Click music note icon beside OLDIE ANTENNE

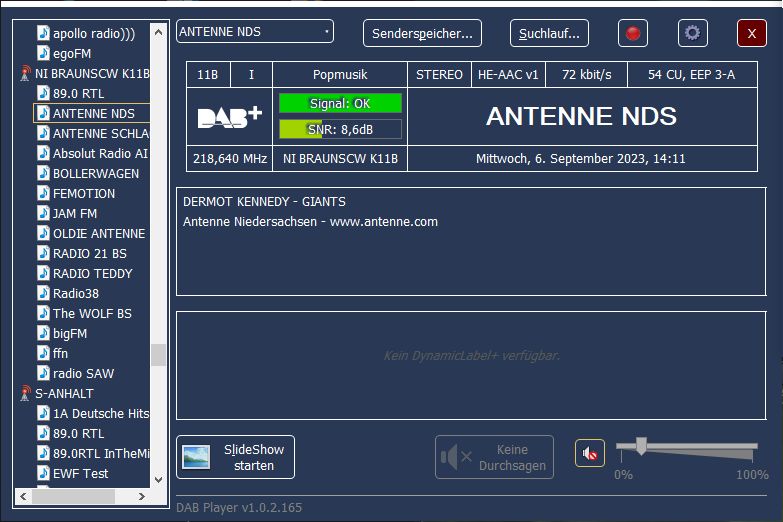[43, 233]
